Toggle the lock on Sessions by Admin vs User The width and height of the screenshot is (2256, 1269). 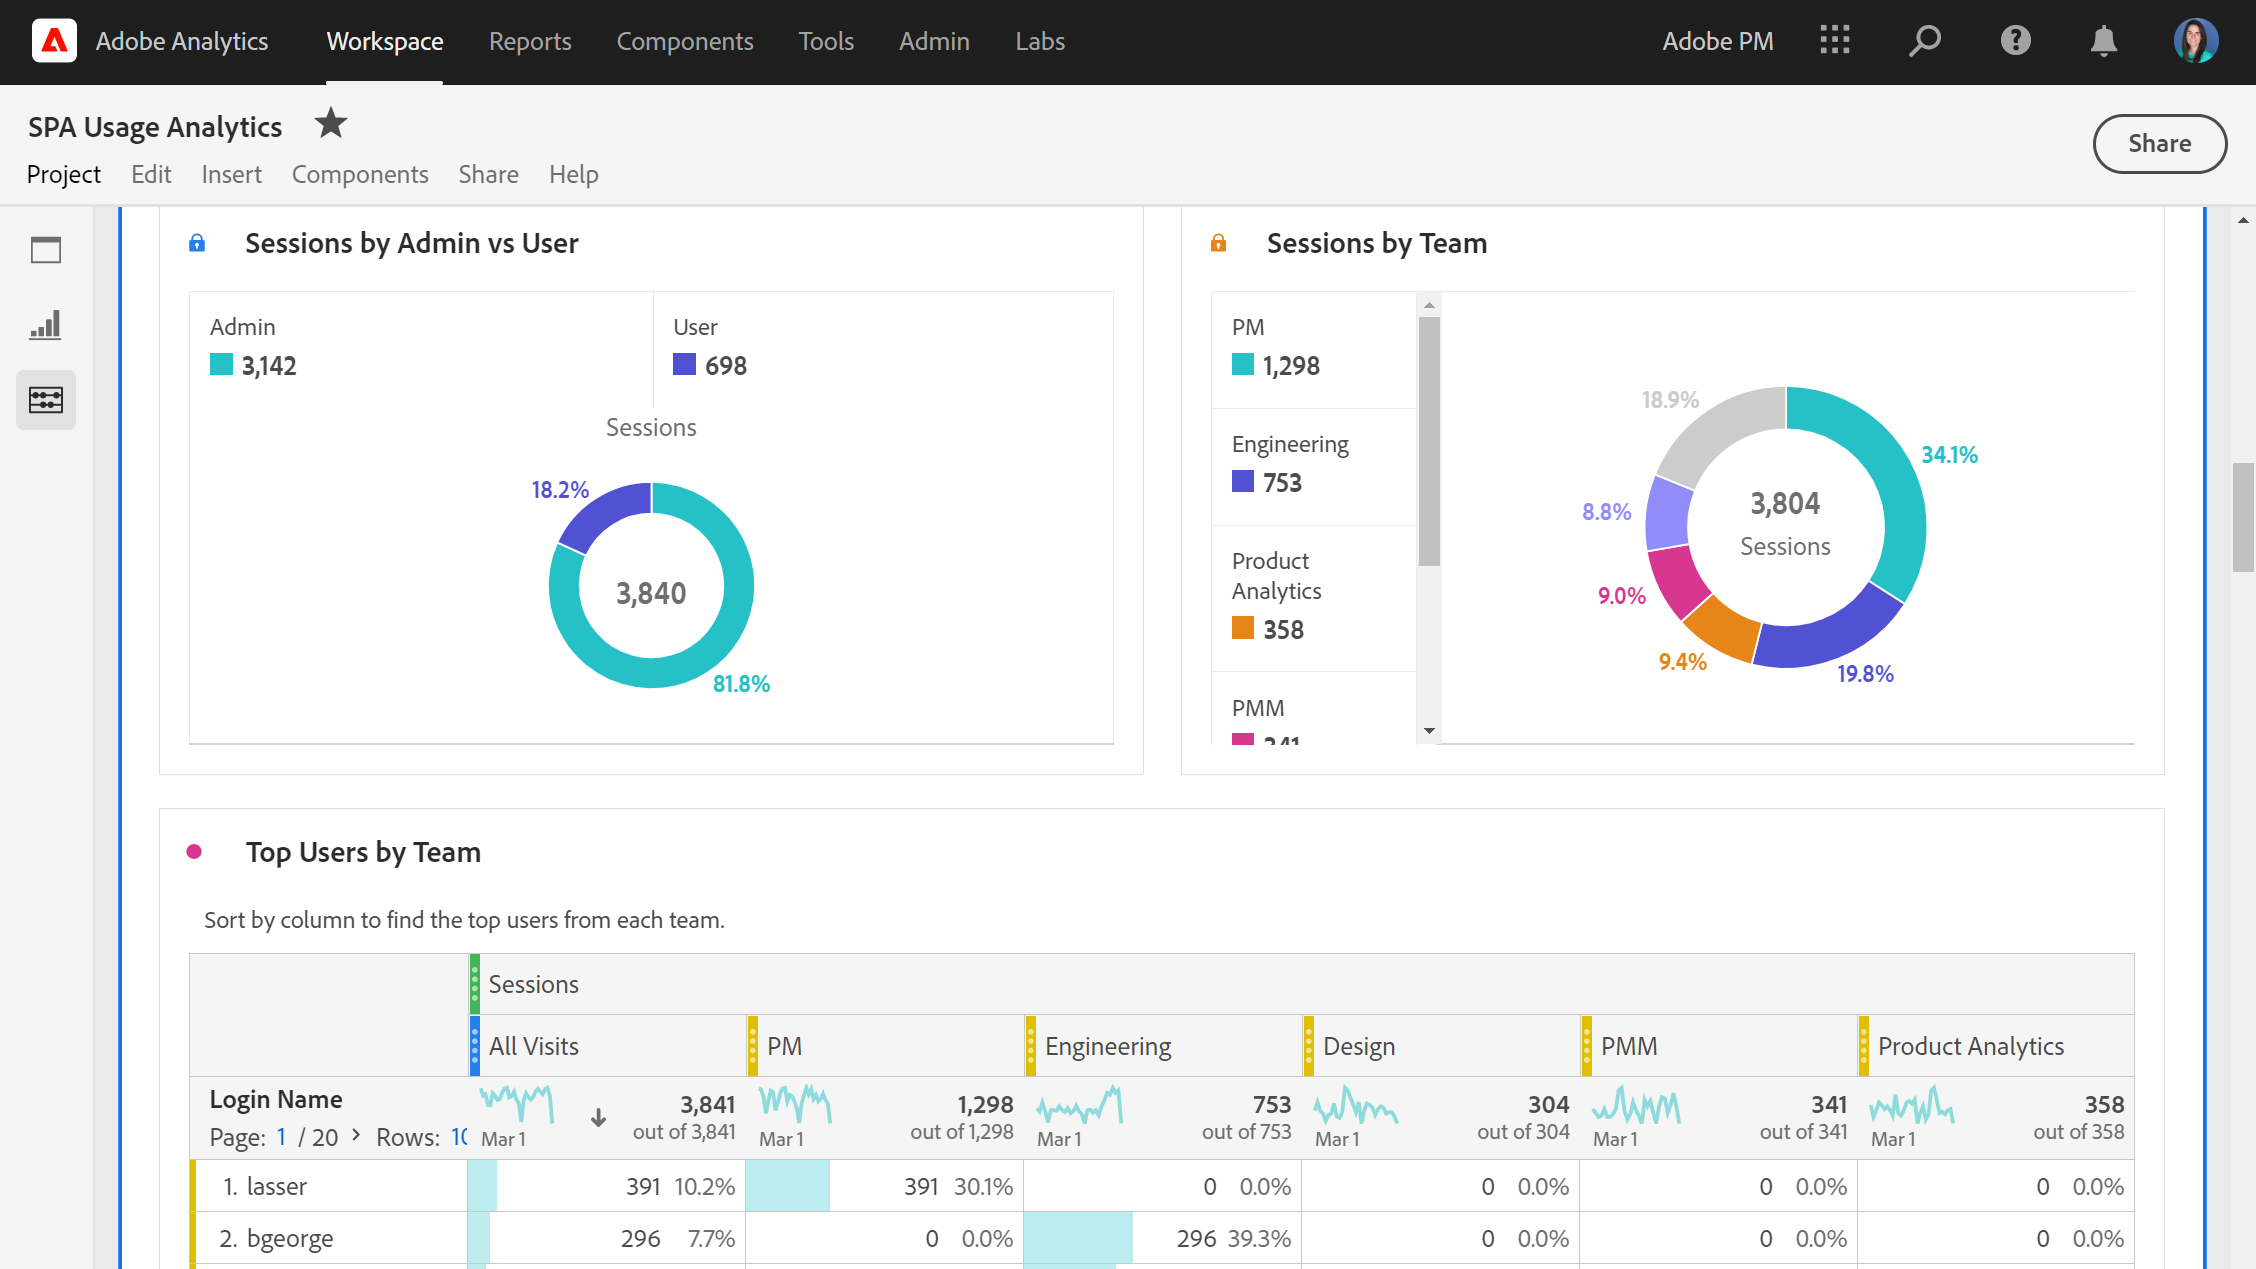coord(197,243)
